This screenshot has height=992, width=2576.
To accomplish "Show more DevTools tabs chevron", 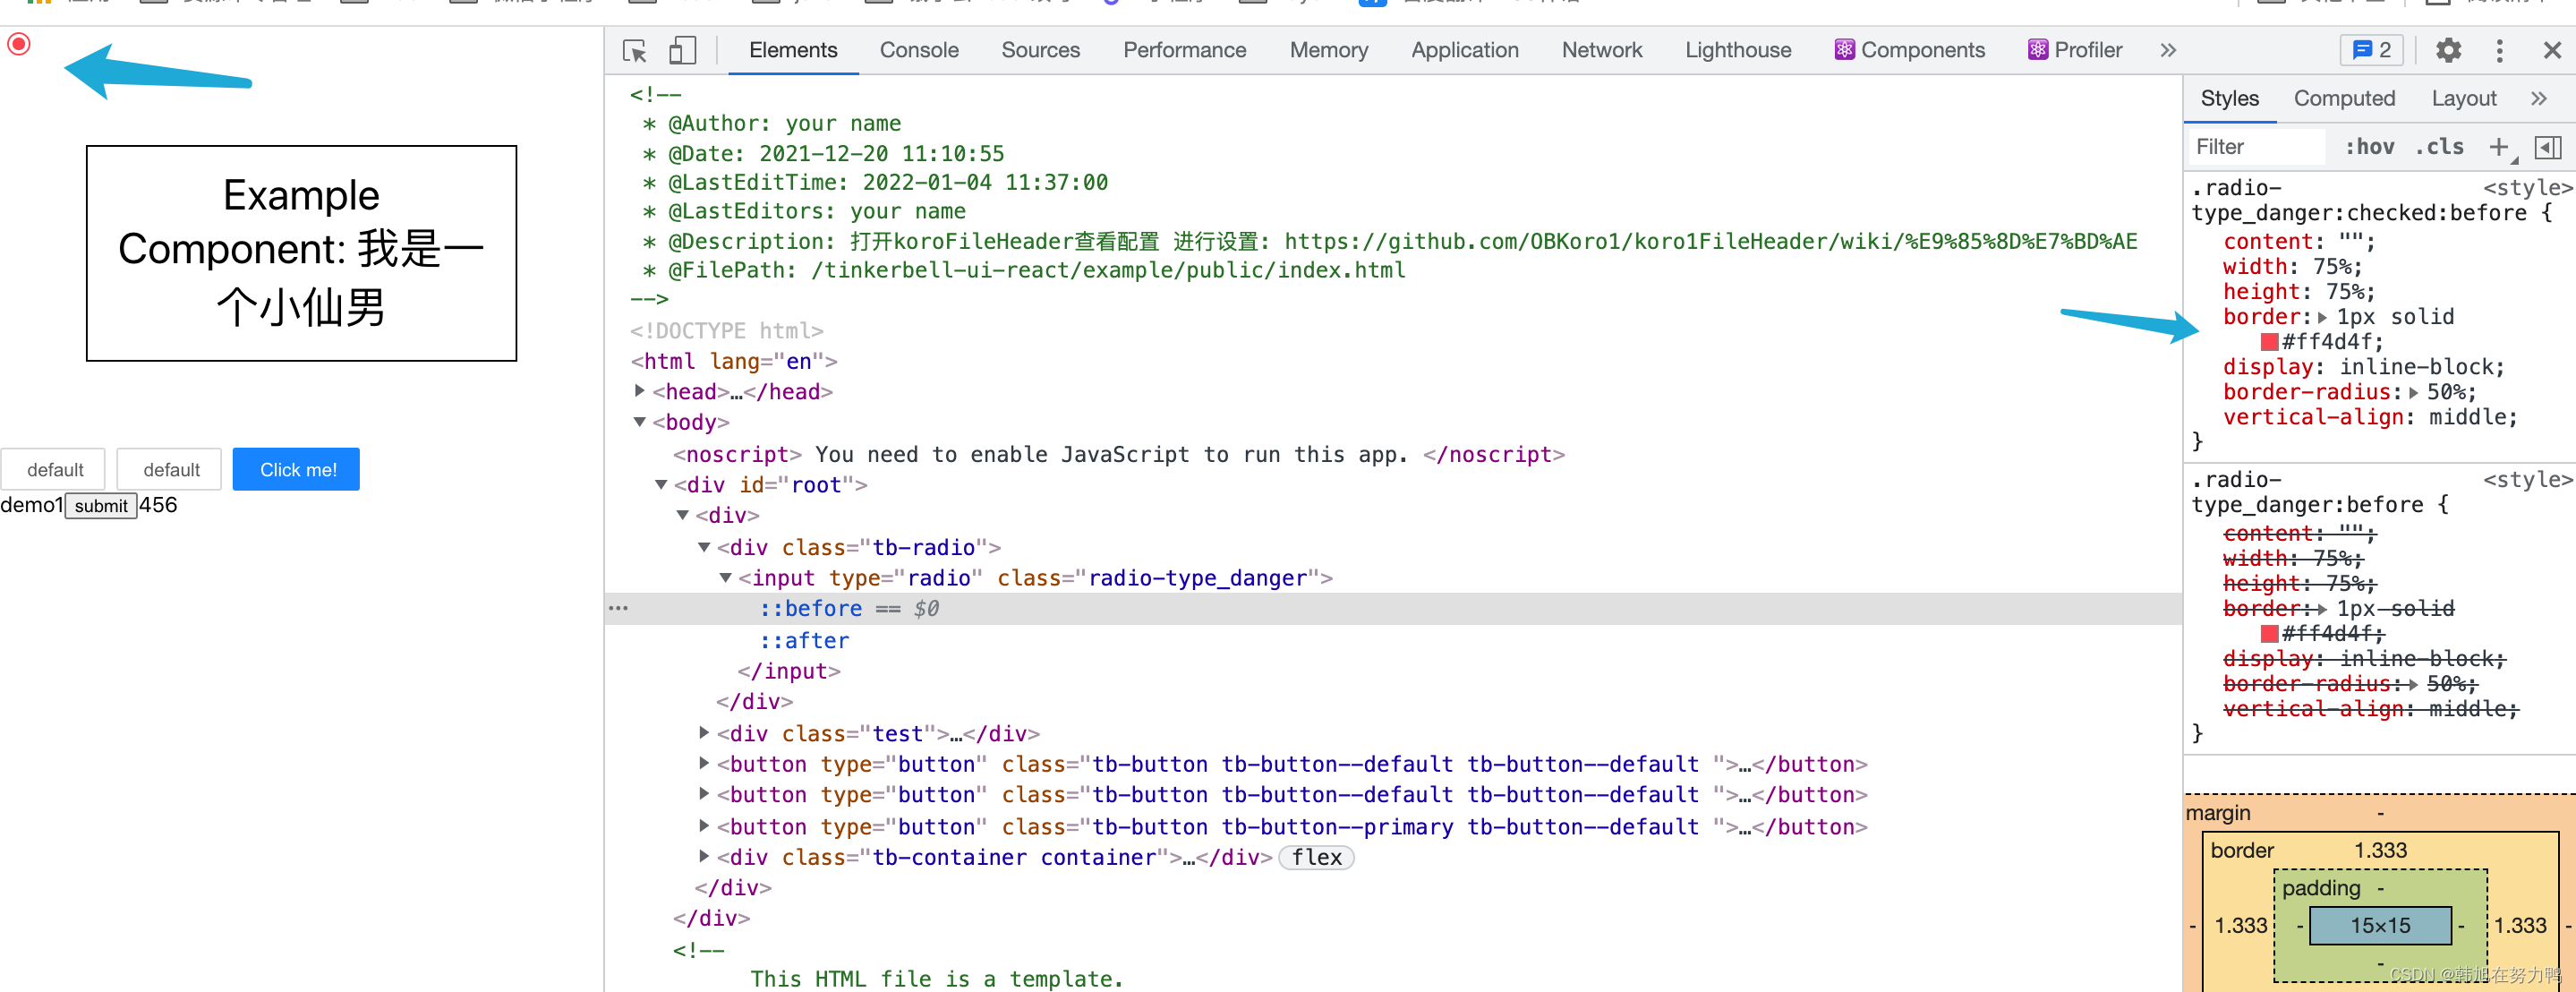I will point(2167,50).
